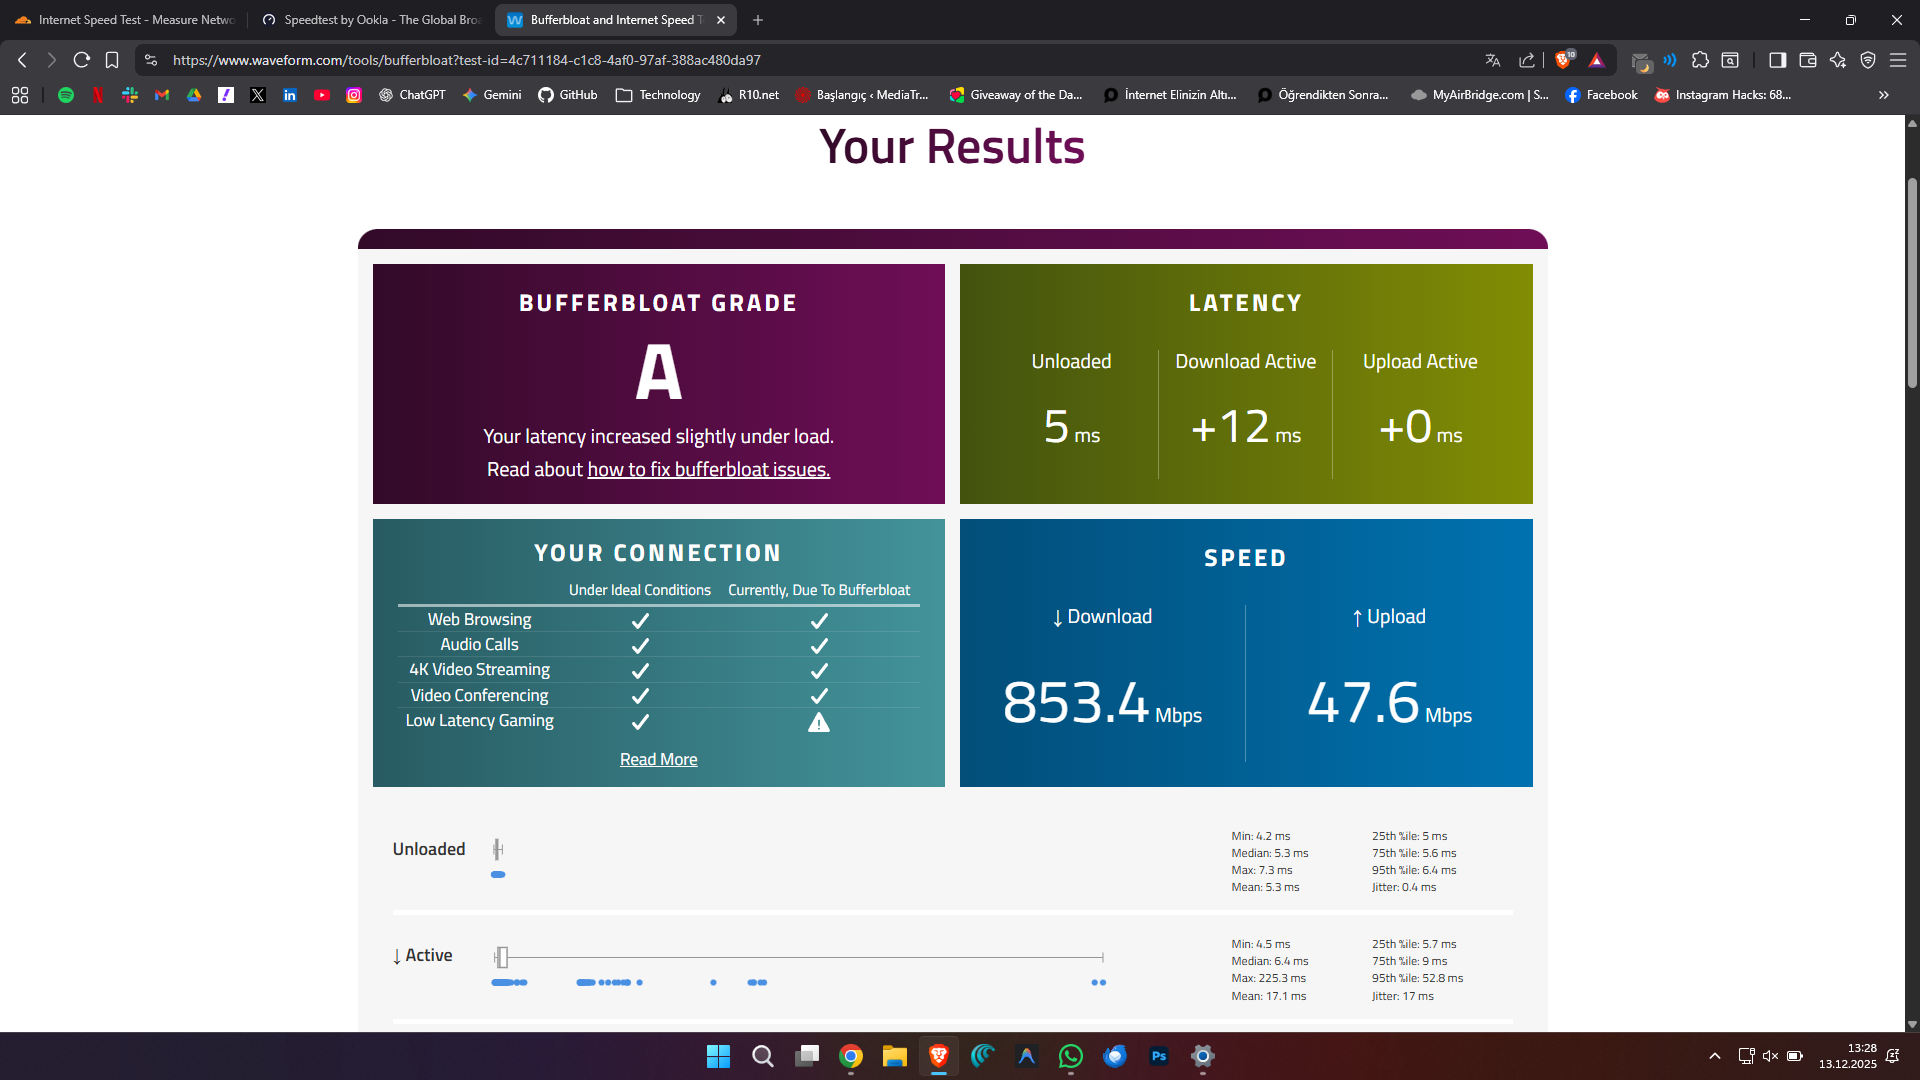Image resolution: width=1920 pixels, height=1080 pixels.
Task: Open the MyAirBridge.com bookmark
Action: point(1480,95)
